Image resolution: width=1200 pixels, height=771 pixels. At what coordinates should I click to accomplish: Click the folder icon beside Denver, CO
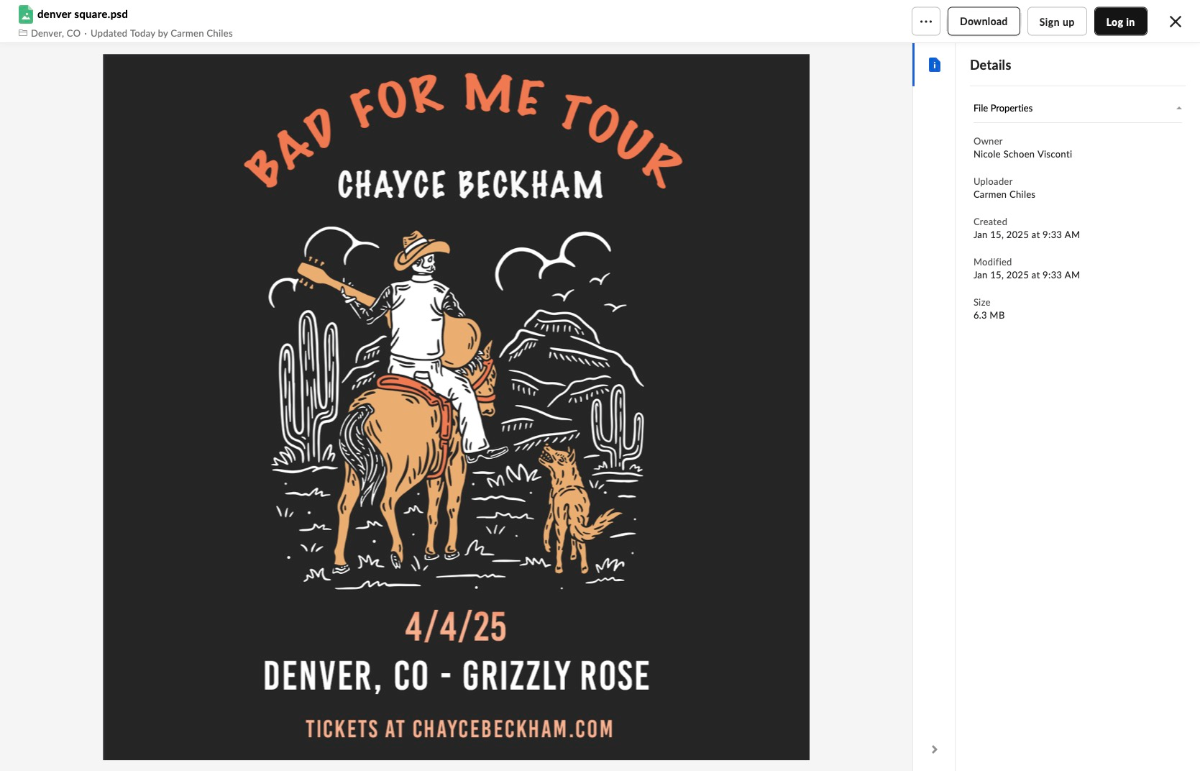(x=23, y=33)
